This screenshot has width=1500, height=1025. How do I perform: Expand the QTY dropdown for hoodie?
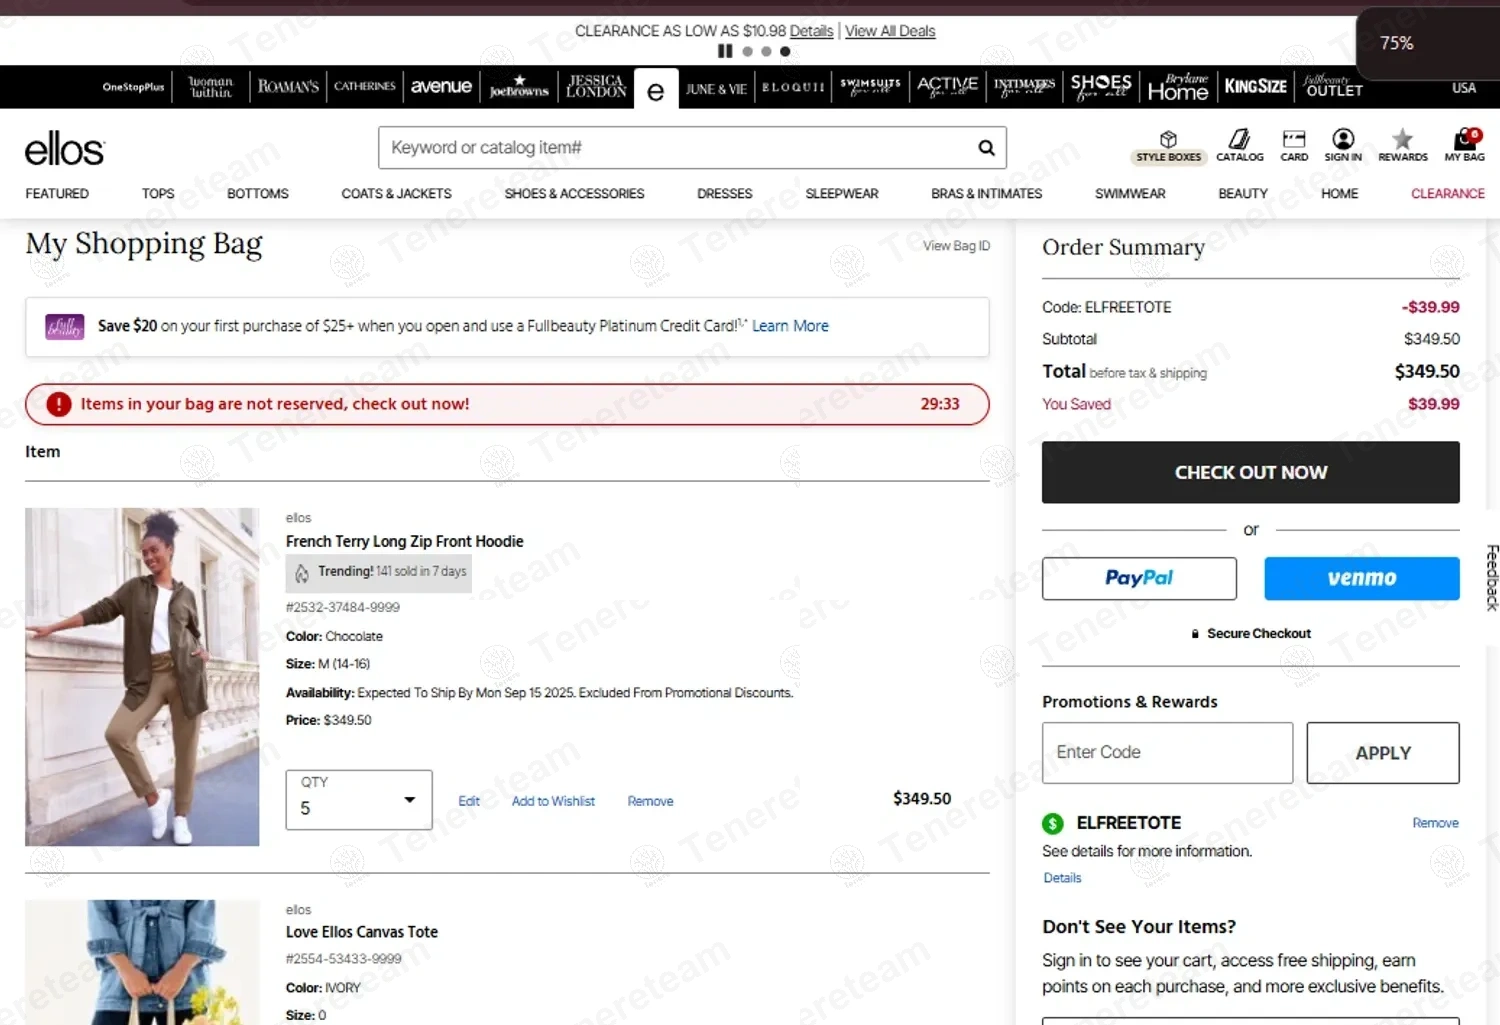point(359,800)
